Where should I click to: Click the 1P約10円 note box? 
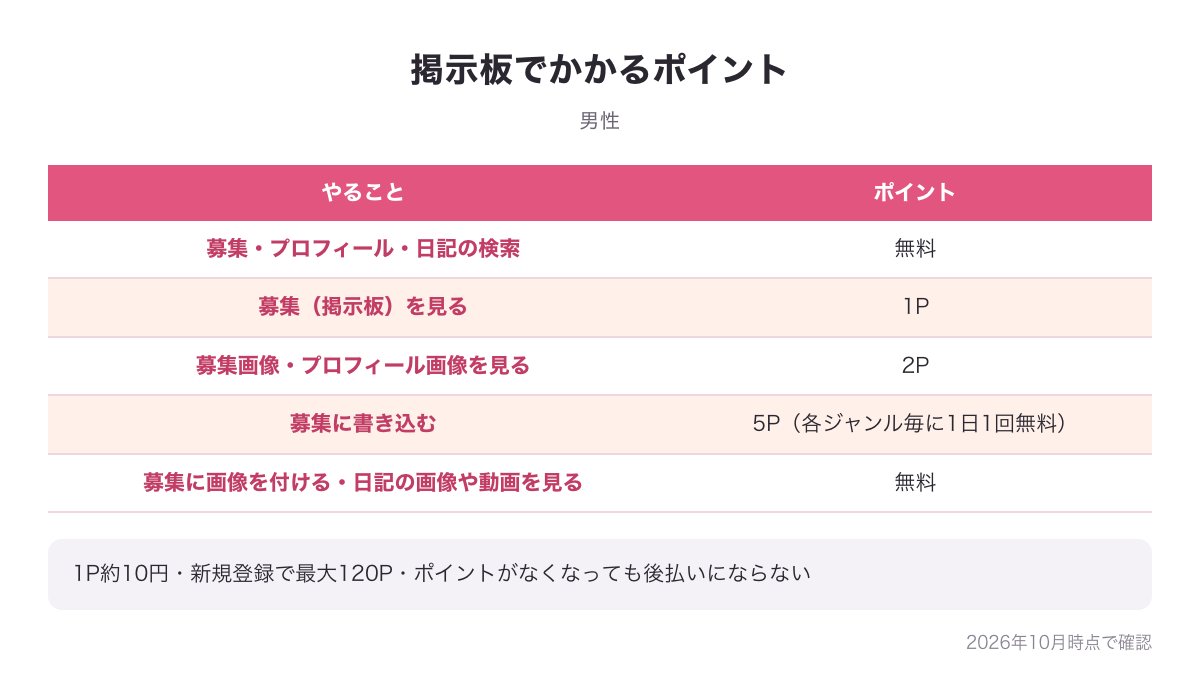point(600,574)
